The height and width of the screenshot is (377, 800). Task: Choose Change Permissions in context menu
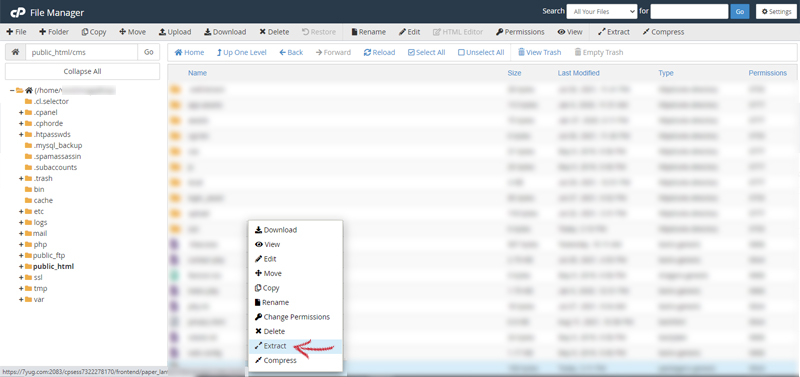click(x=295, y=317)
